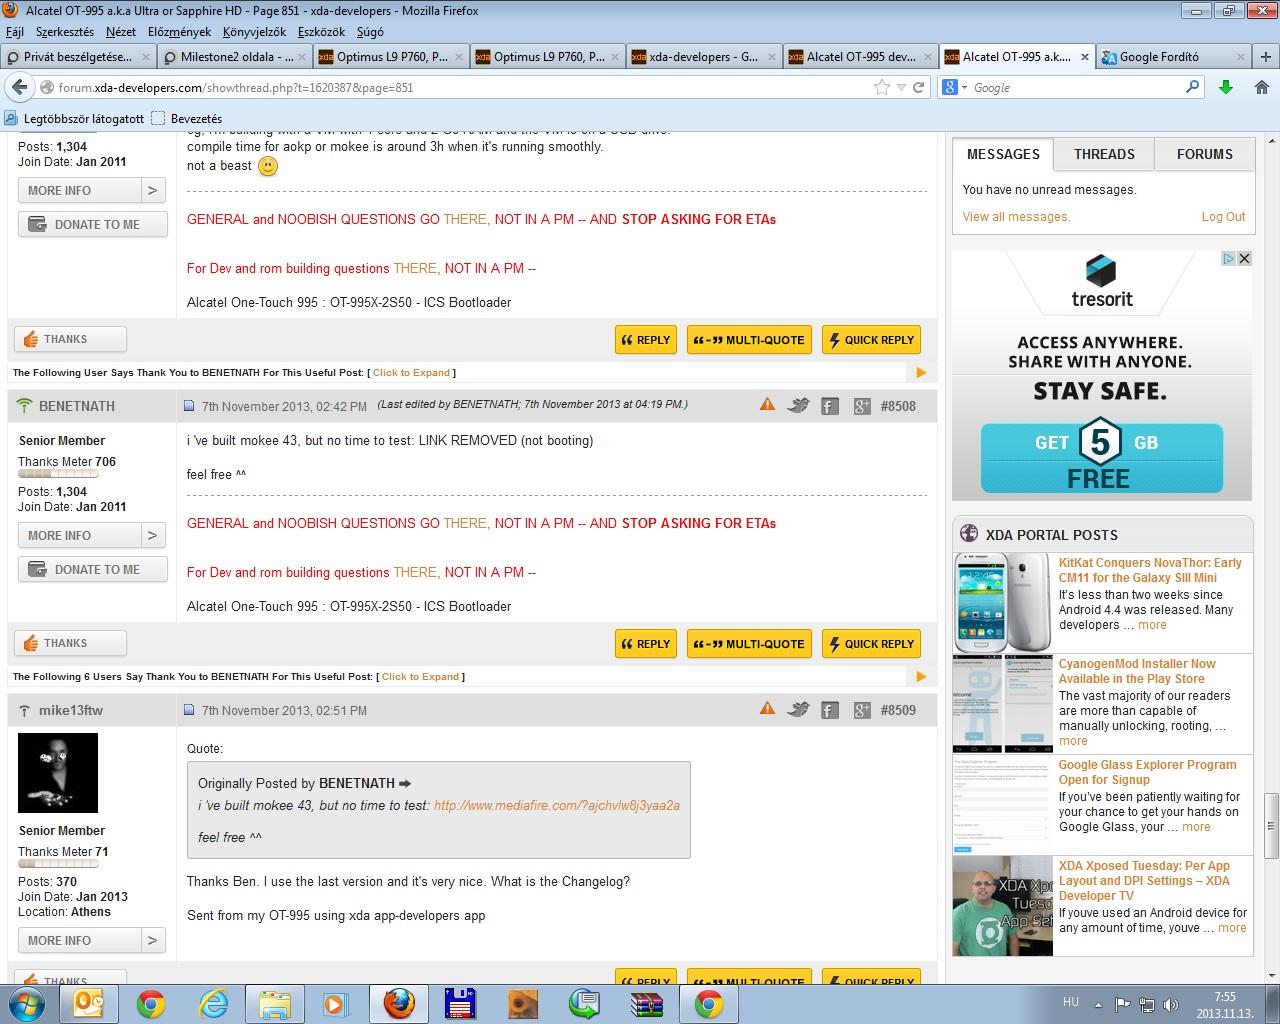
Task: Close the Tresorit ad with X icon
Action: [1244, 258]
